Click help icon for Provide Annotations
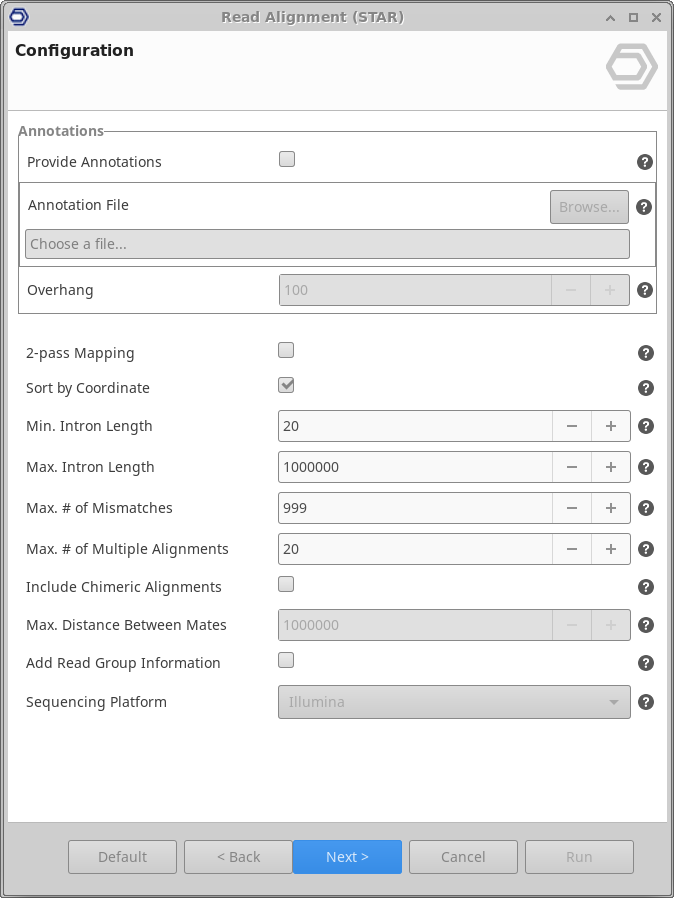 point(645,162)
